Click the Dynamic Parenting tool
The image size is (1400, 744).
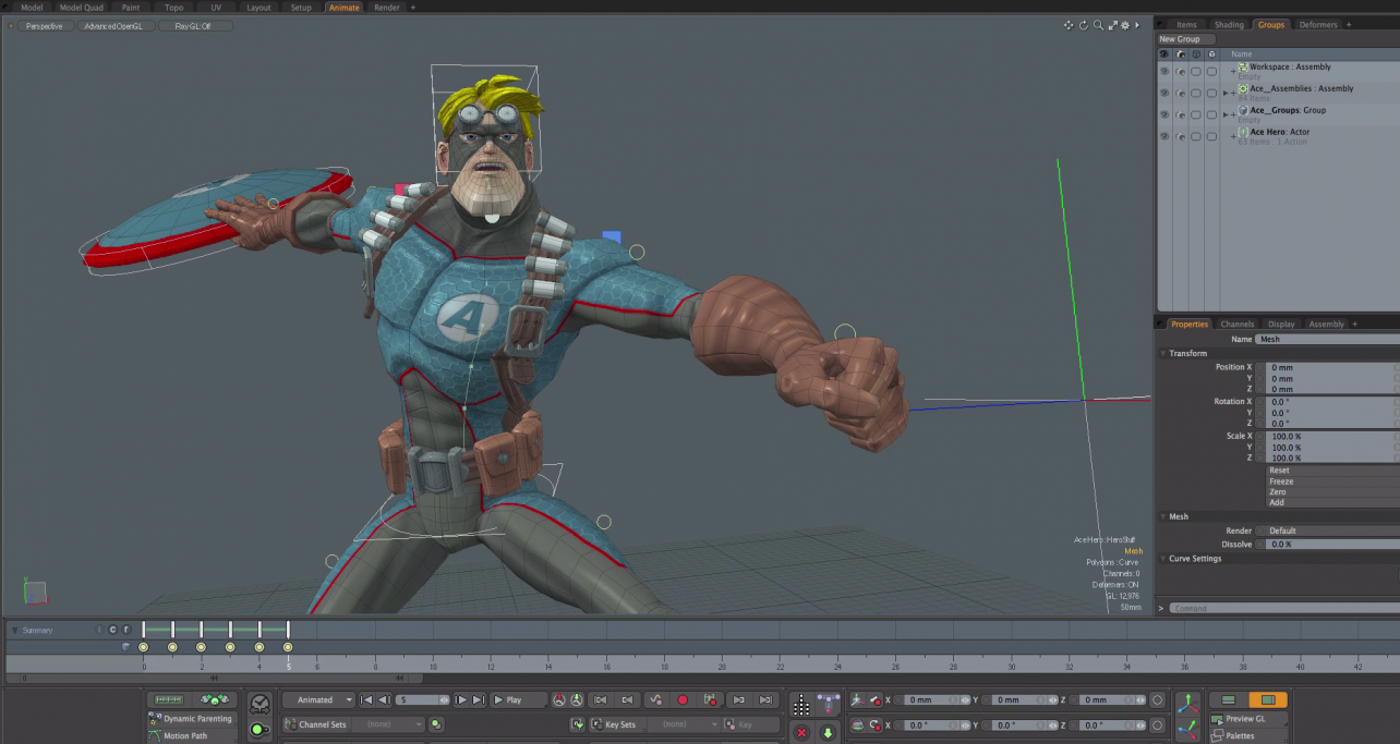196,718
